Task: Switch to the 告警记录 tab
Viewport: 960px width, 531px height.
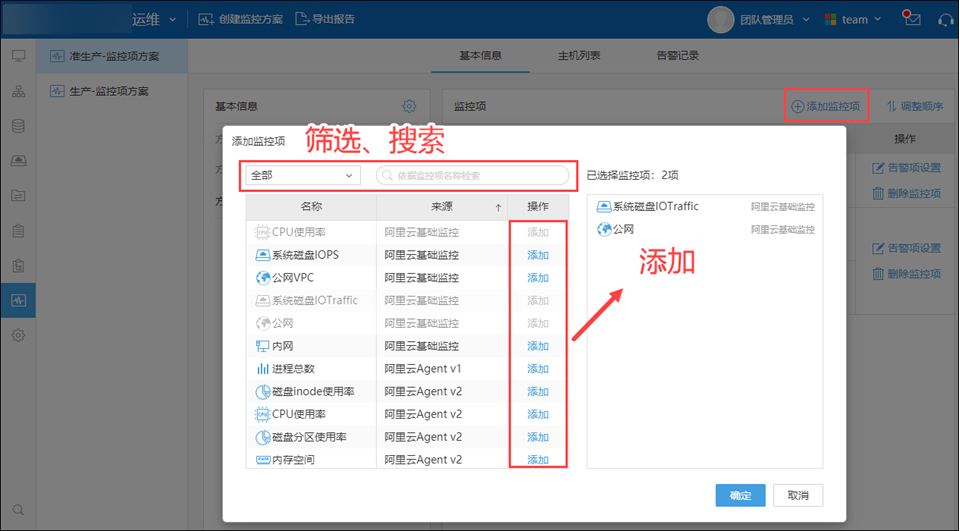Action: coord(677,56)
